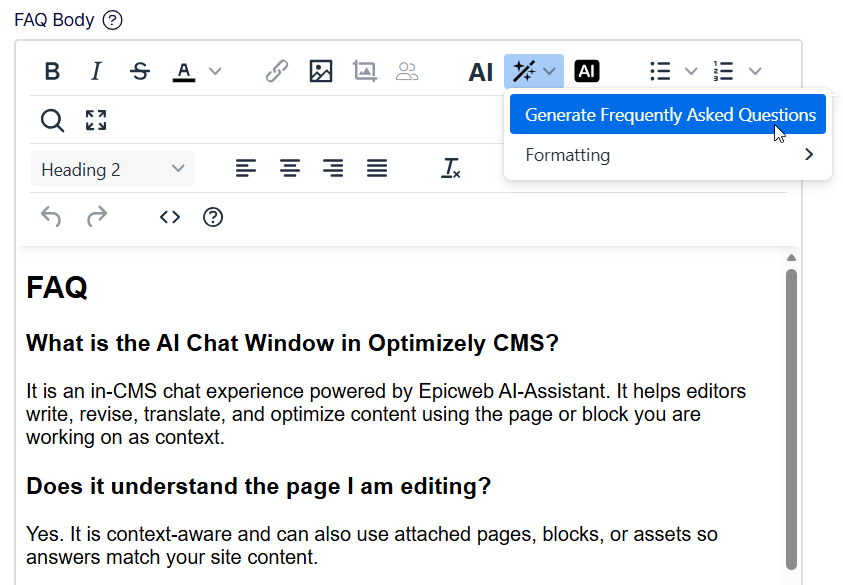This screenshot has width=843, height=585.
Task: Open the image editor crop icon
Action: click(365, 71)
